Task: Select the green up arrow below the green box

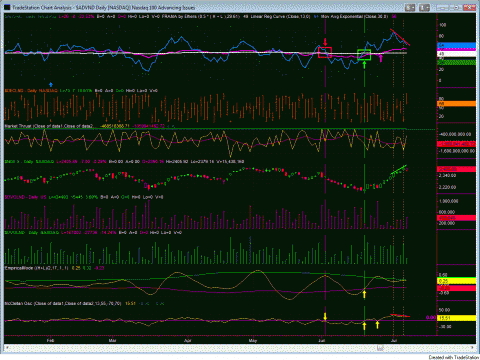Action: [364, 65]
